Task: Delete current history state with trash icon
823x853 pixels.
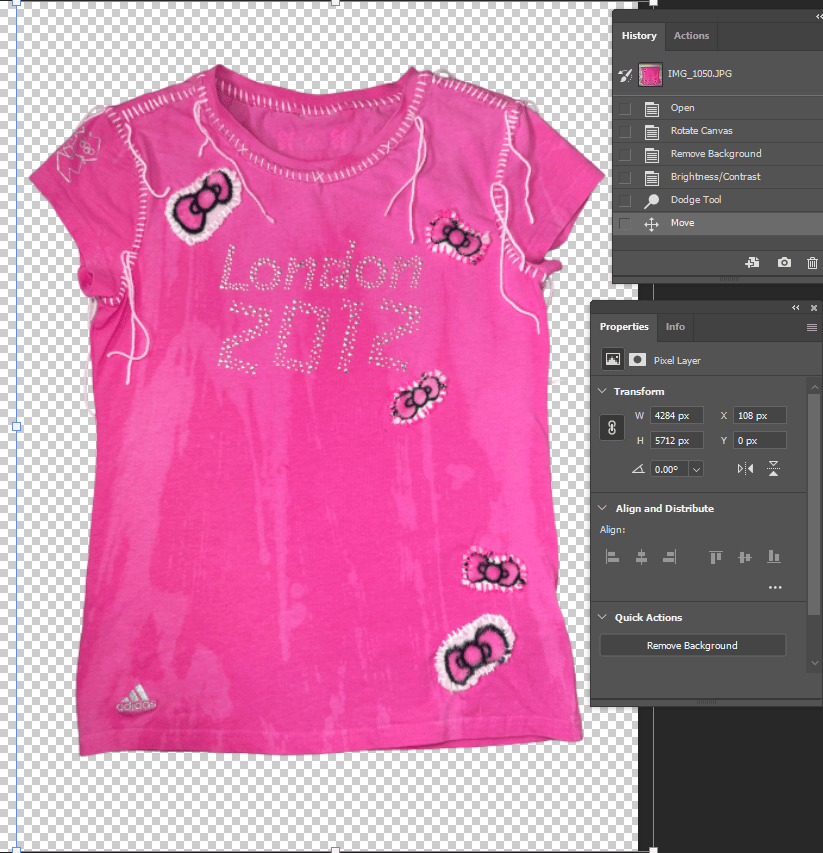Action: (812, 263)
